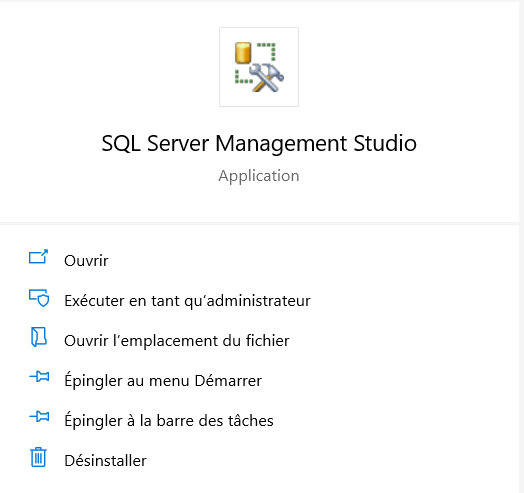The width and height of the screenshot is (524, 493).
Task: Click the folder icon for file location
Action: click(x=39, y=337)
